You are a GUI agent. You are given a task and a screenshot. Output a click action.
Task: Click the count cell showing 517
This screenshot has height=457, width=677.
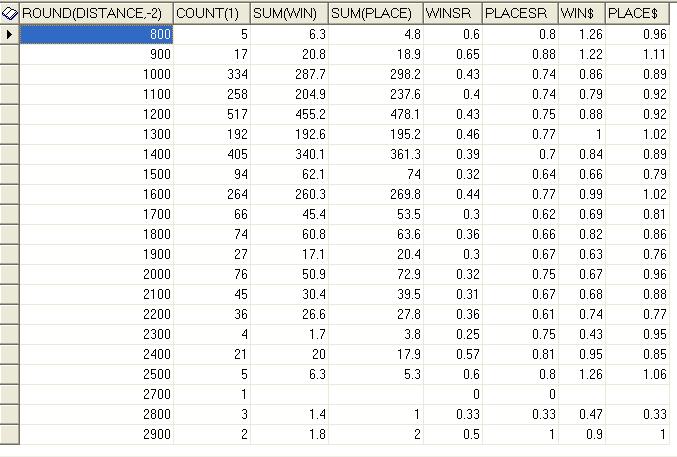(211, 114)
